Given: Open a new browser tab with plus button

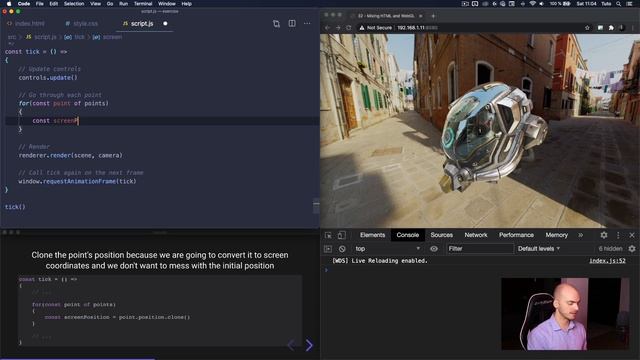Looking at the screenshot, I should [433, 16].
